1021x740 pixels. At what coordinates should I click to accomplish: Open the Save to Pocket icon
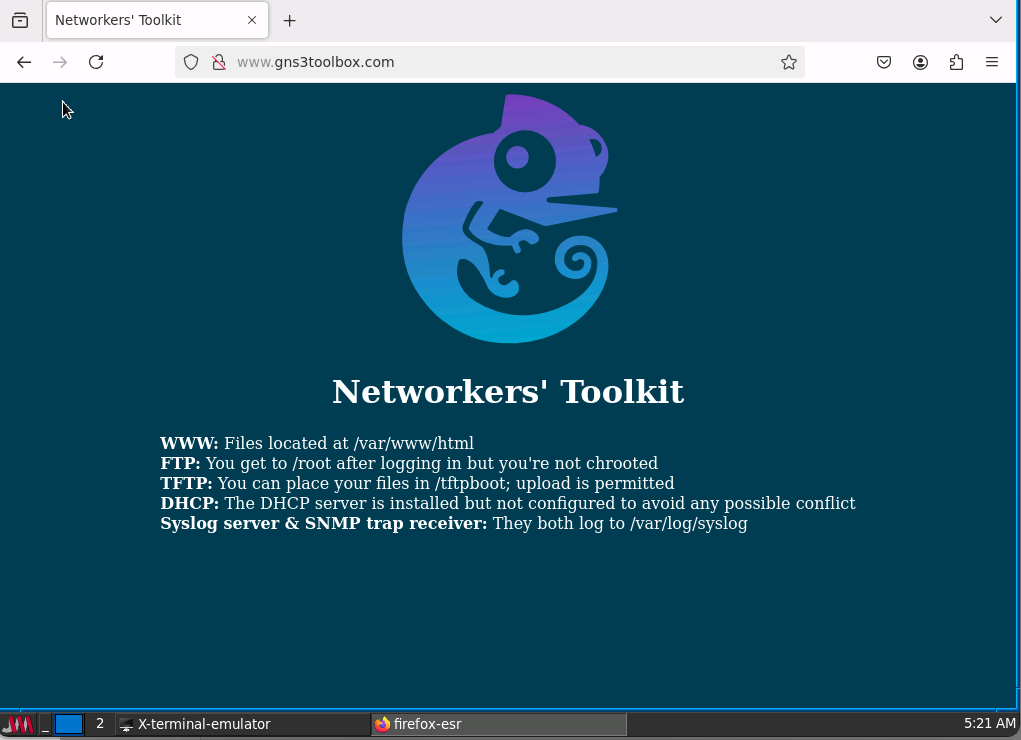[884, 62]
